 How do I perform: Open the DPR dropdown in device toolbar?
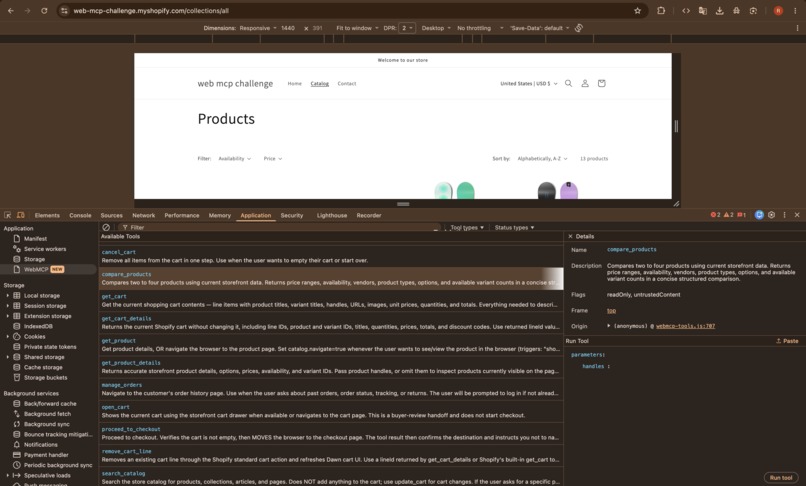tap(407, 28)
